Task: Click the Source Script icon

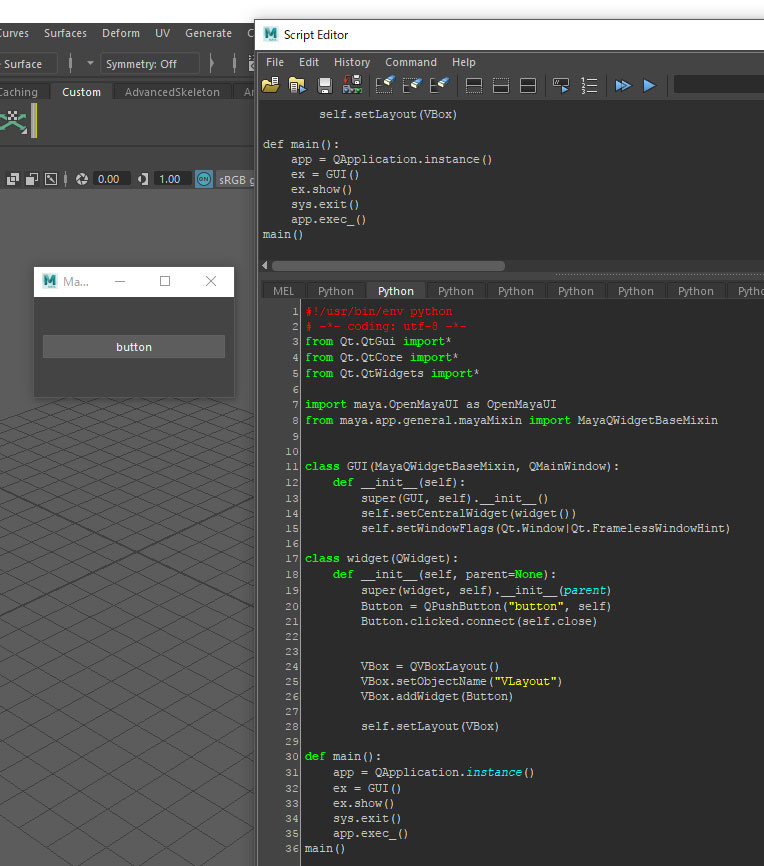Action: (x=297, y=86)
